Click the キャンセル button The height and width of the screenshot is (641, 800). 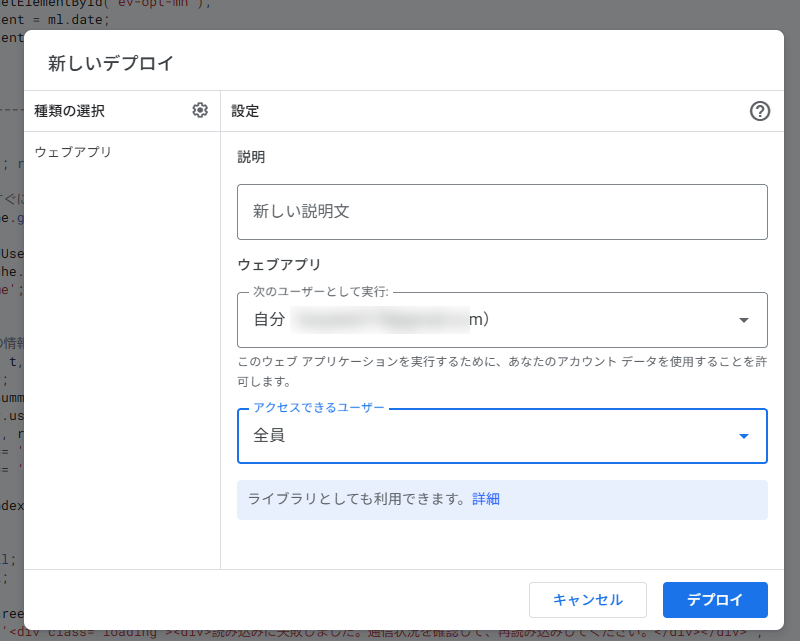[x=588, y=600]
